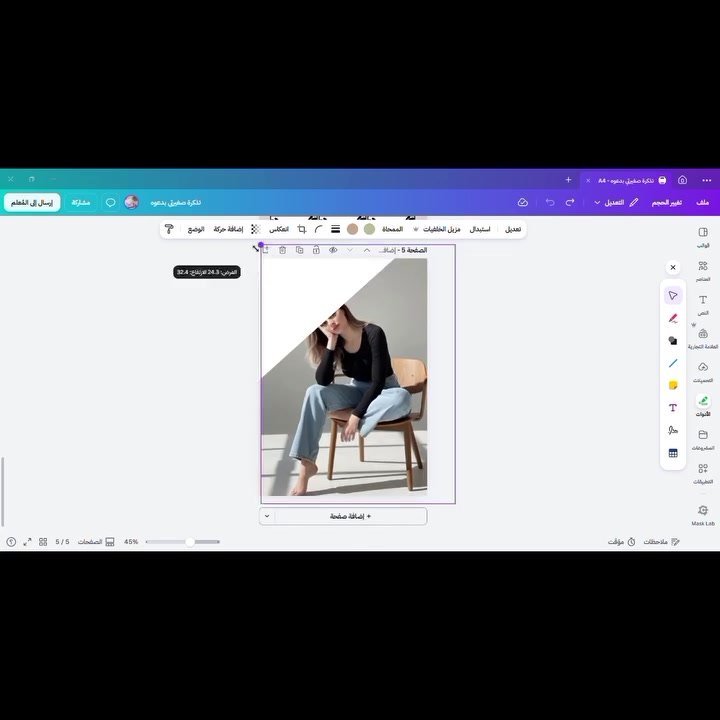This screenshot has height=720, width=720.
Task: Open the التحميلات uploads panel
Action: click(x=703, y=372)
